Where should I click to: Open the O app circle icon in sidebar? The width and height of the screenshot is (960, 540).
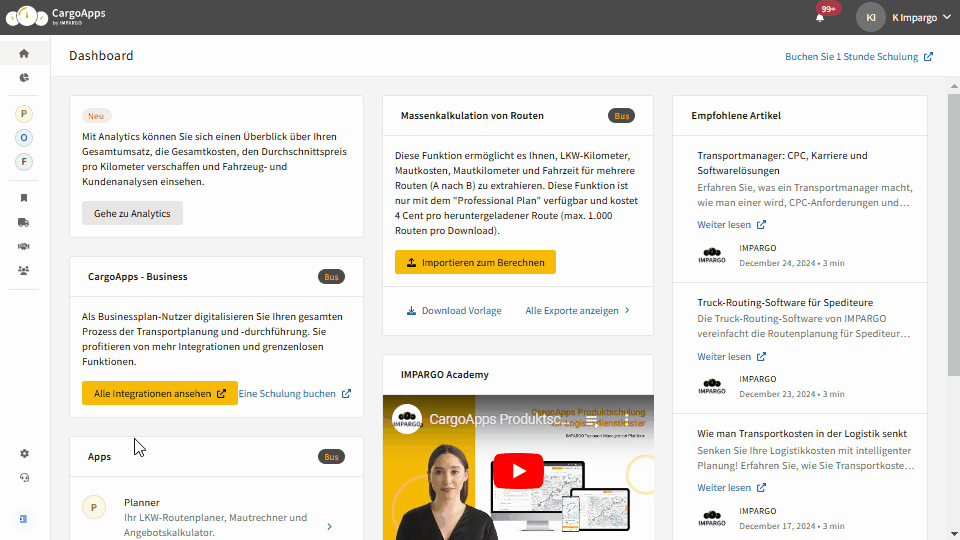(24, 138)
